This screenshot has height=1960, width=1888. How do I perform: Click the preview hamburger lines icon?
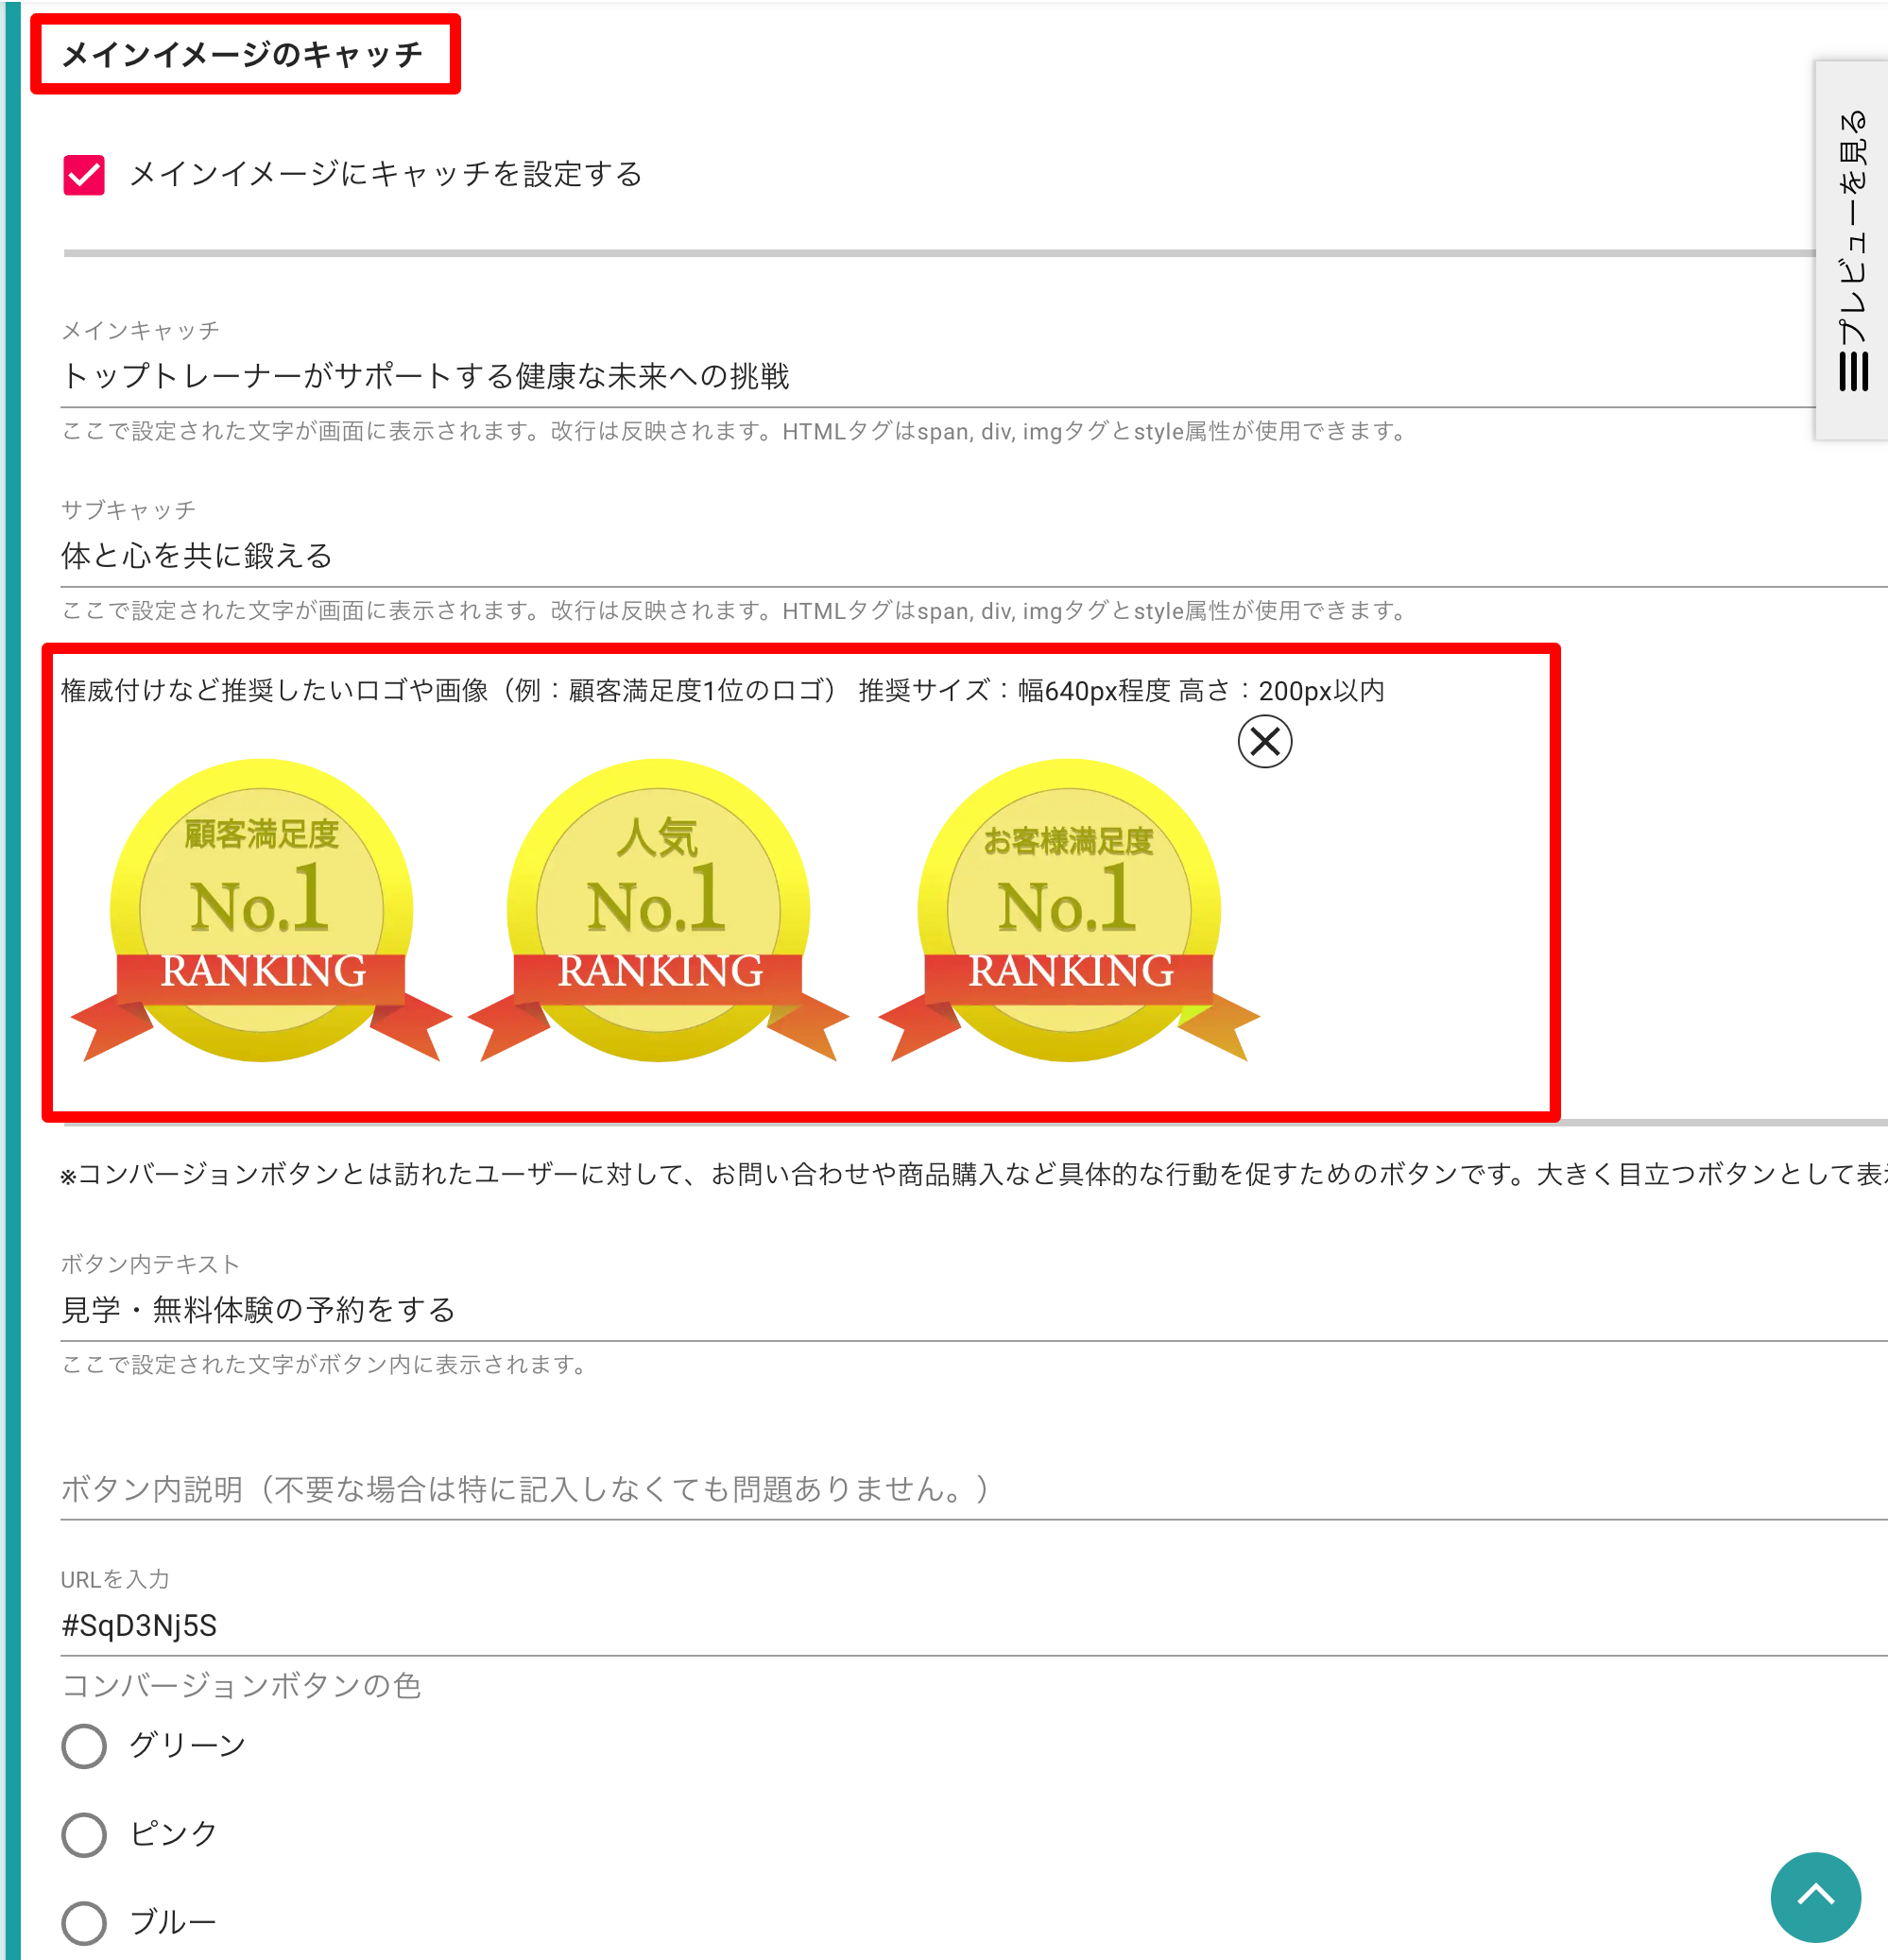coord(1852,371)
